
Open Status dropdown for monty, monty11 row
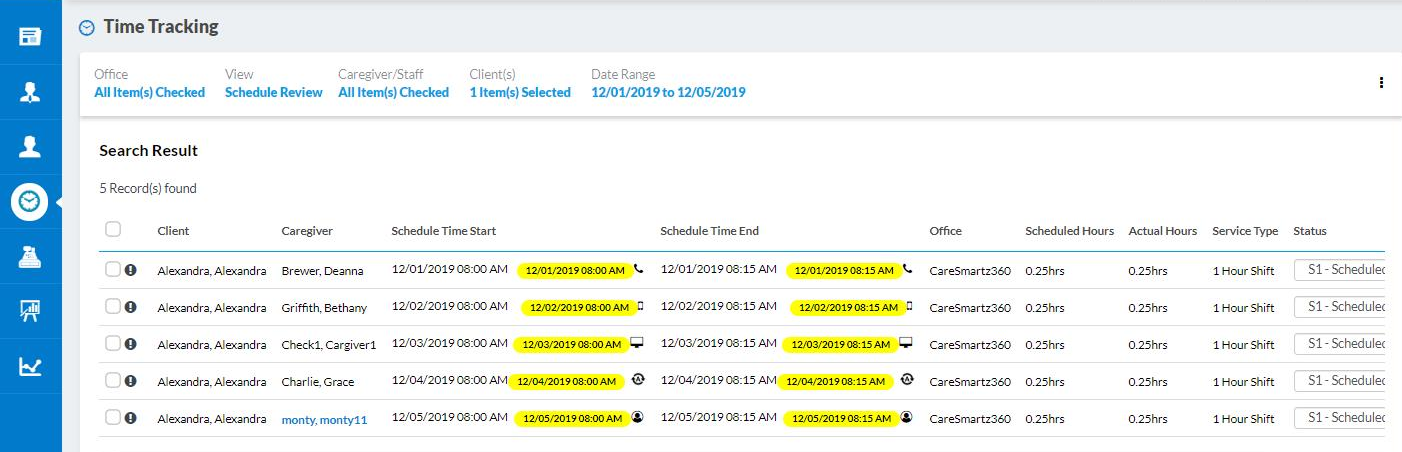(x=1340, y=418)
